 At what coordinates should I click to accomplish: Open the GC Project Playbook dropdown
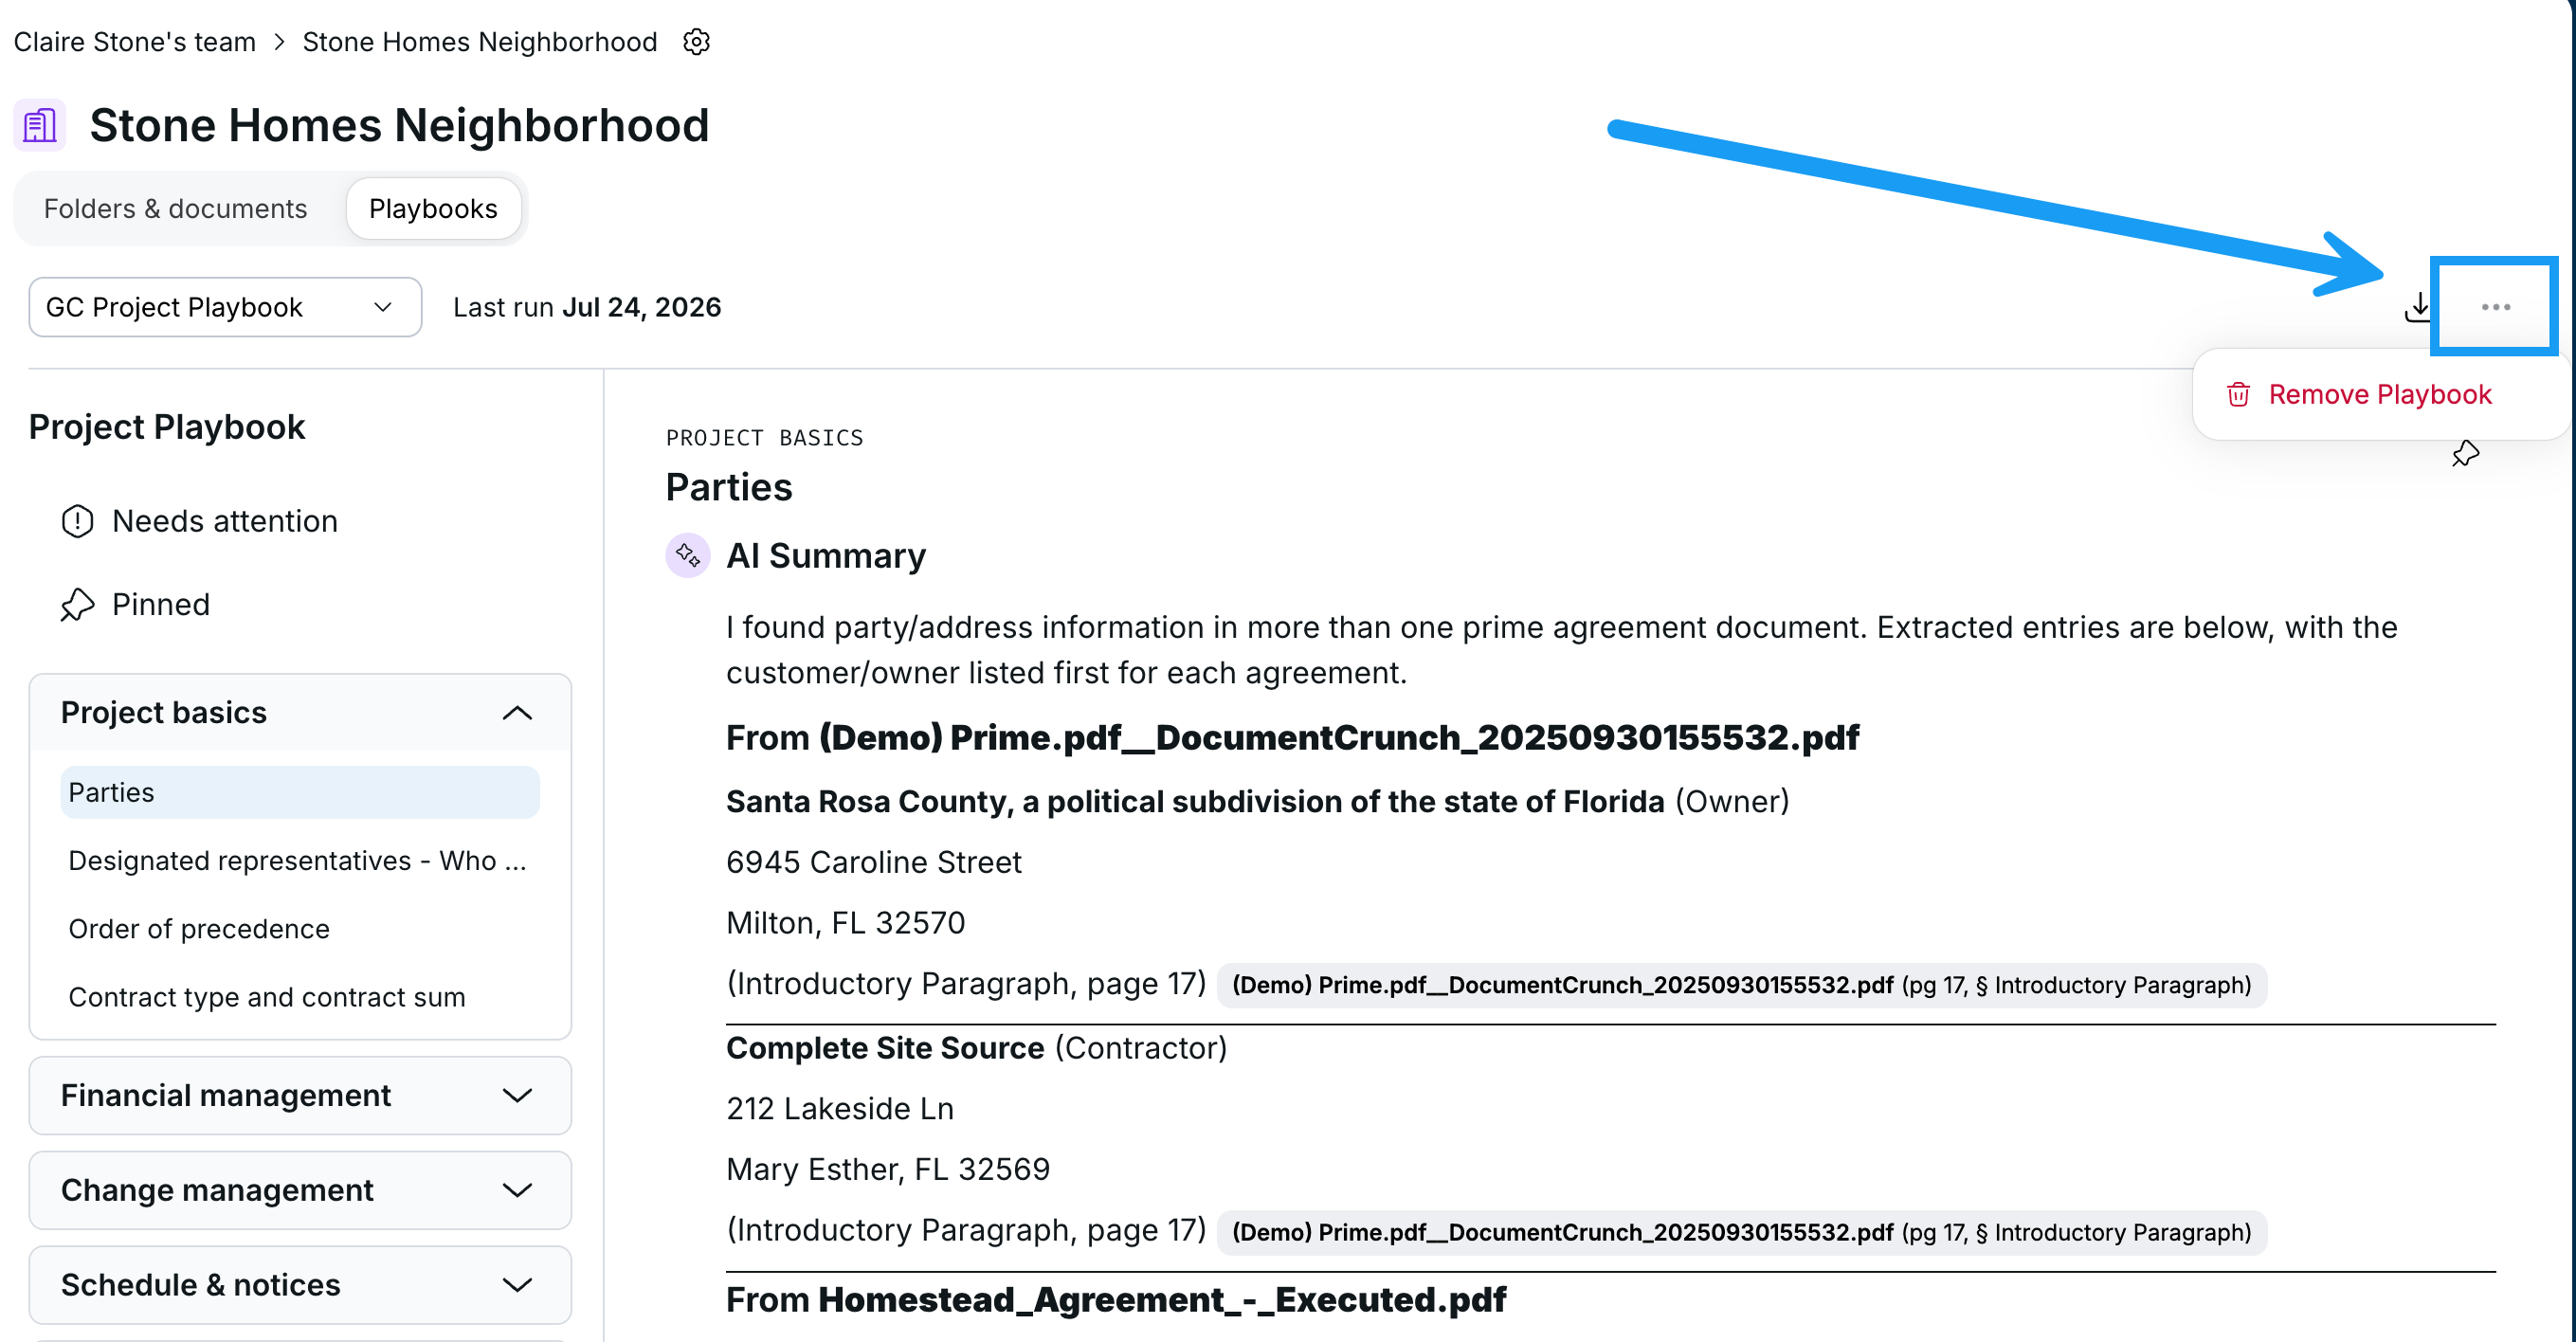click(x=225, y=307)
